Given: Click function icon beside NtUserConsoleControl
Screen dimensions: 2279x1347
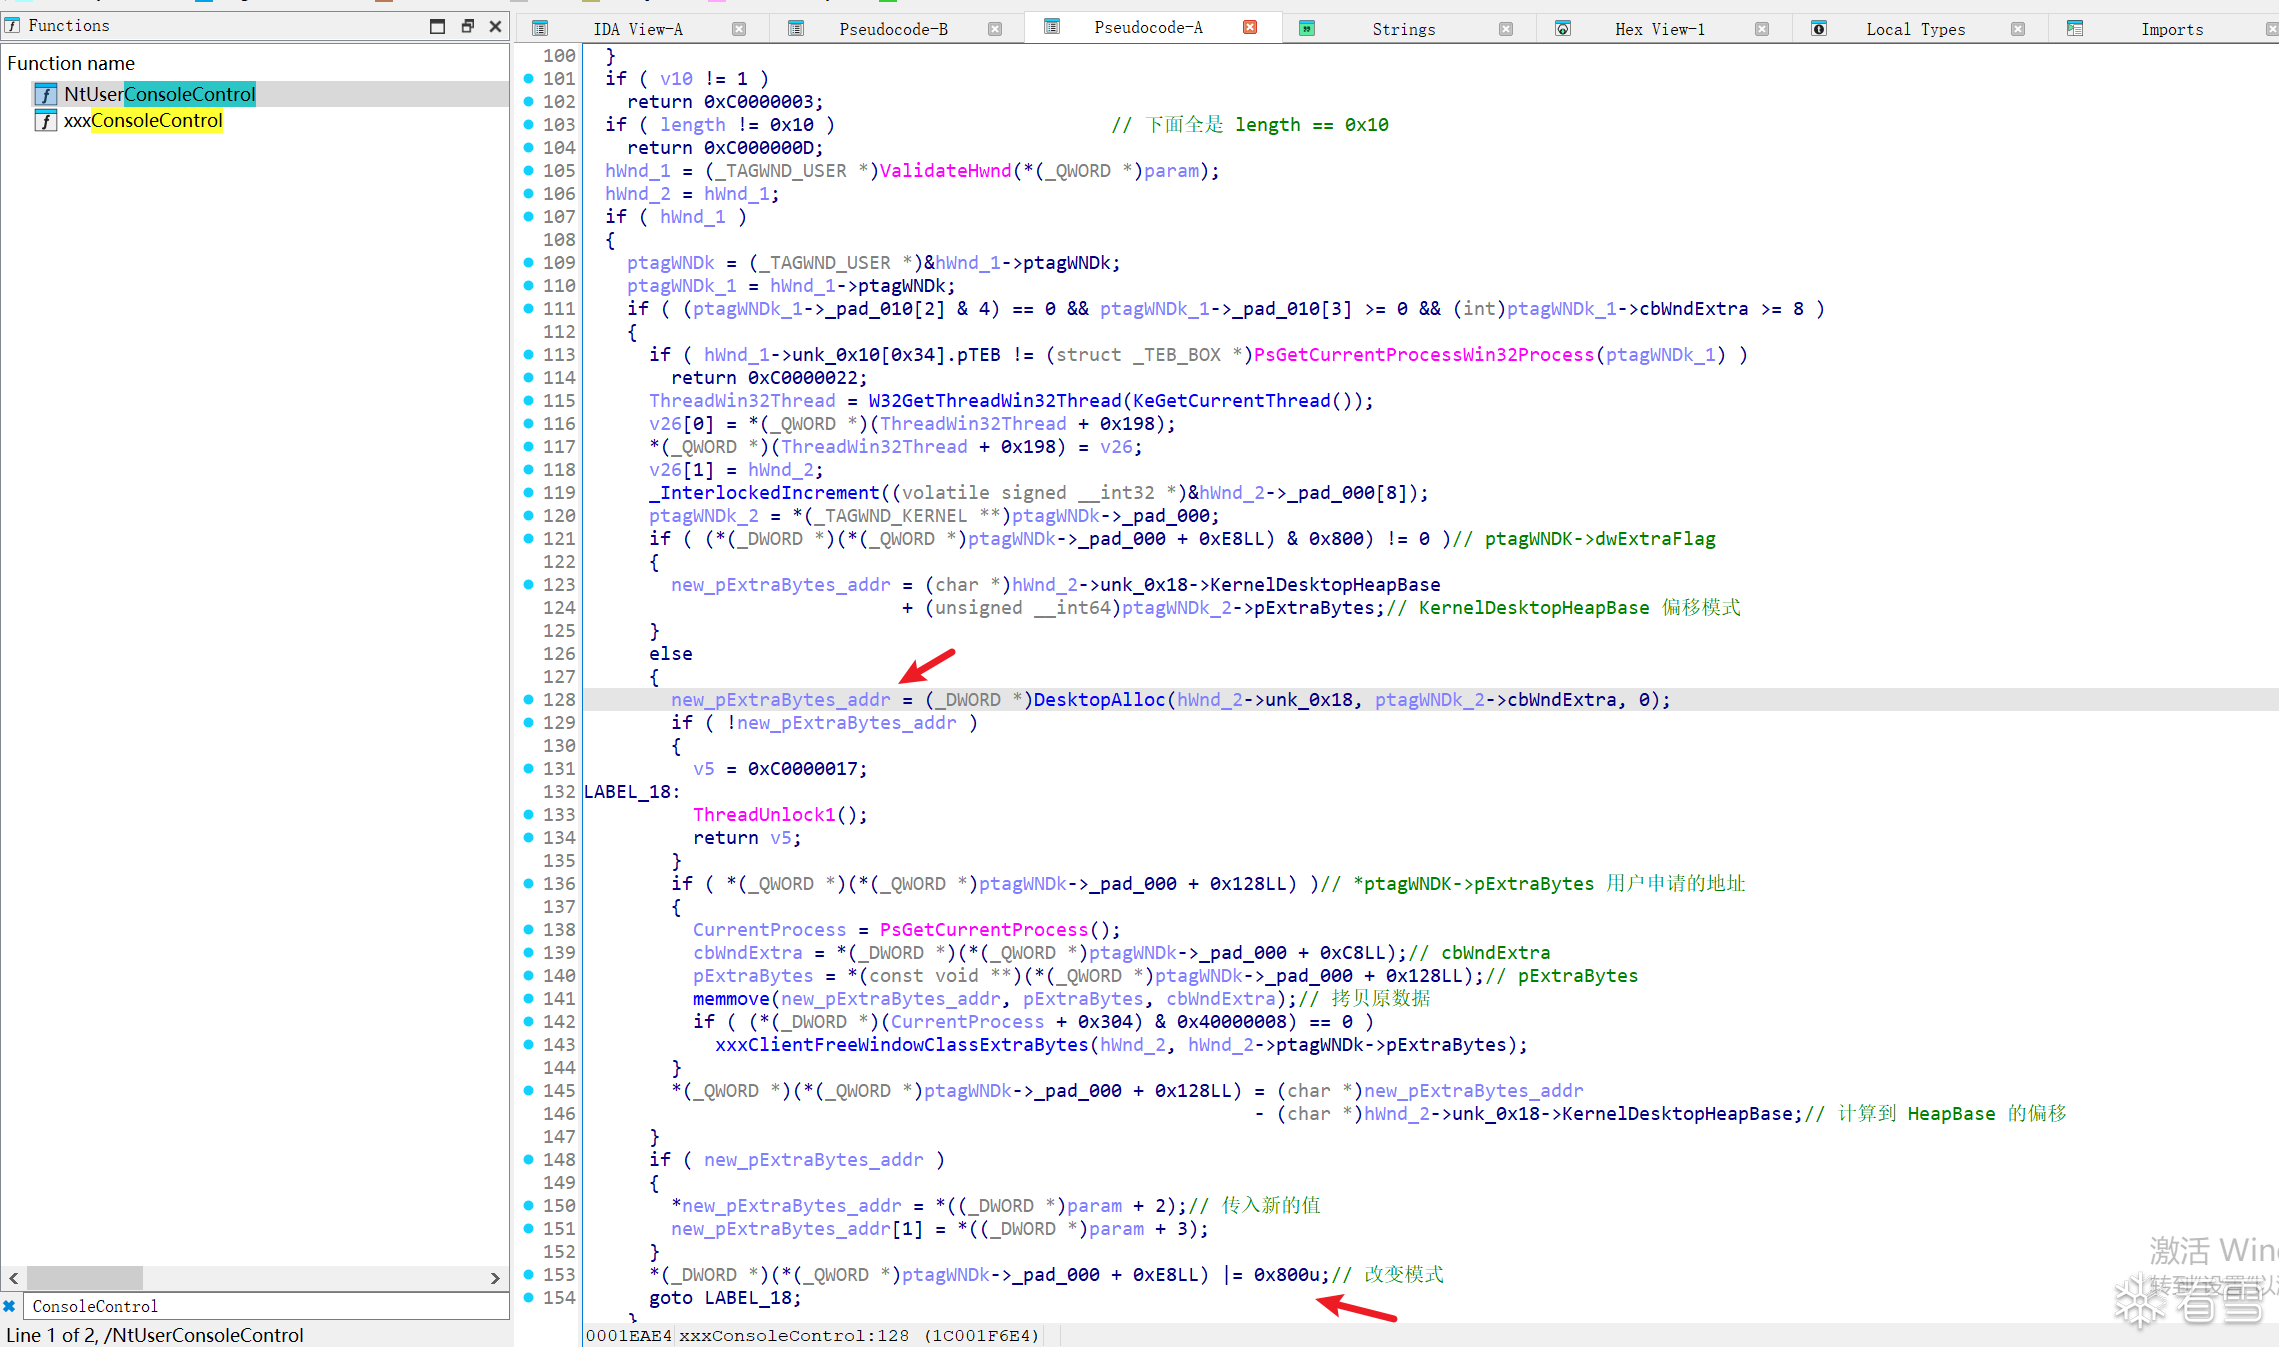Looking at the screenshot, I should tap(45, 94).
